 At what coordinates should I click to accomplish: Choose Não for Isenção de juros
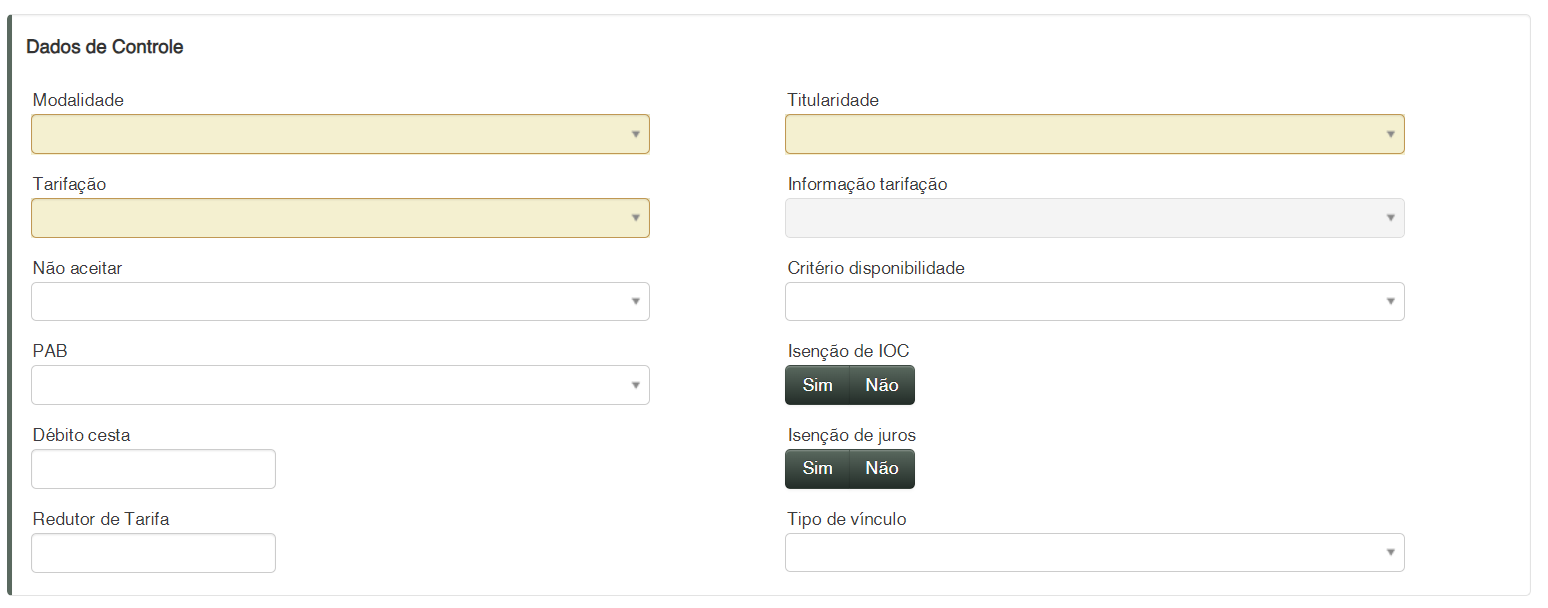click(x=882, y=469)
